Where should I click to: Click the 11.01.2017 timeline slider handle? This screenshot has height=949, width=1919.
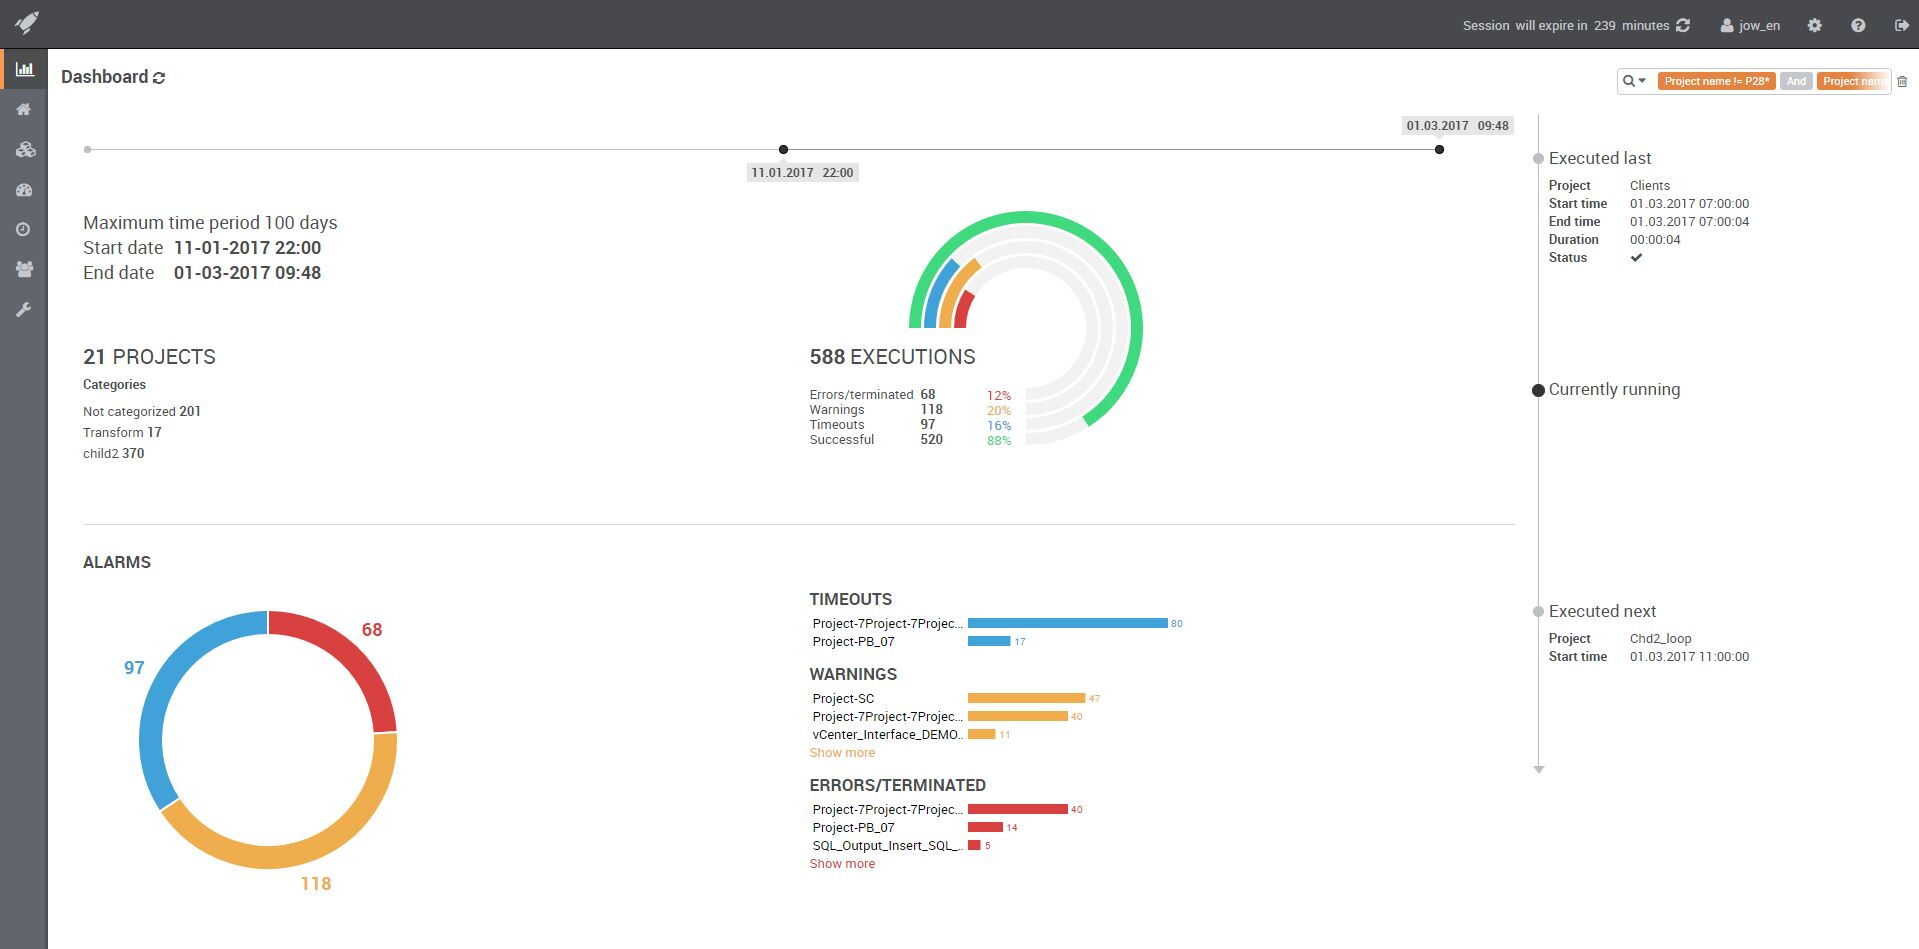pos(783,150)
